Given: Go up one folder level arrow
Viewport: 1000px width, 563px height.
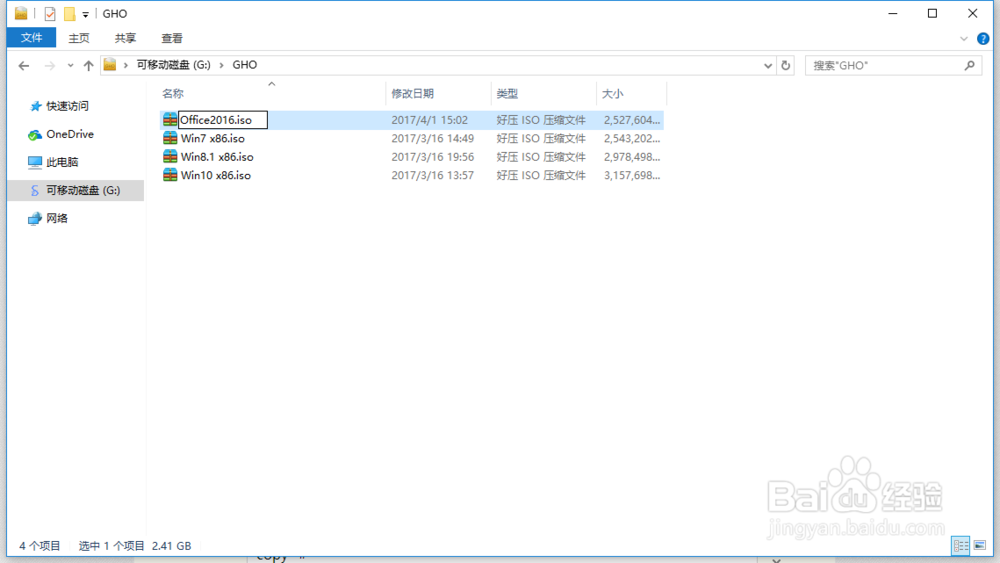Looking at the screenshot, I should click(89, 65).
